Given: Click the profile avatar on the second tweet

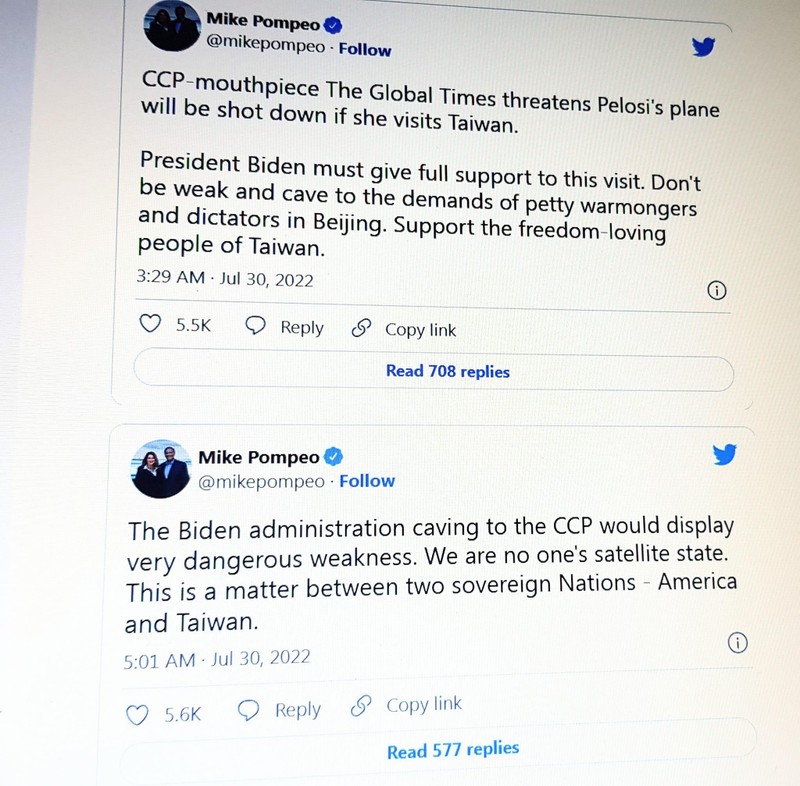Looking at the screenshot, I should click(160, 468).
